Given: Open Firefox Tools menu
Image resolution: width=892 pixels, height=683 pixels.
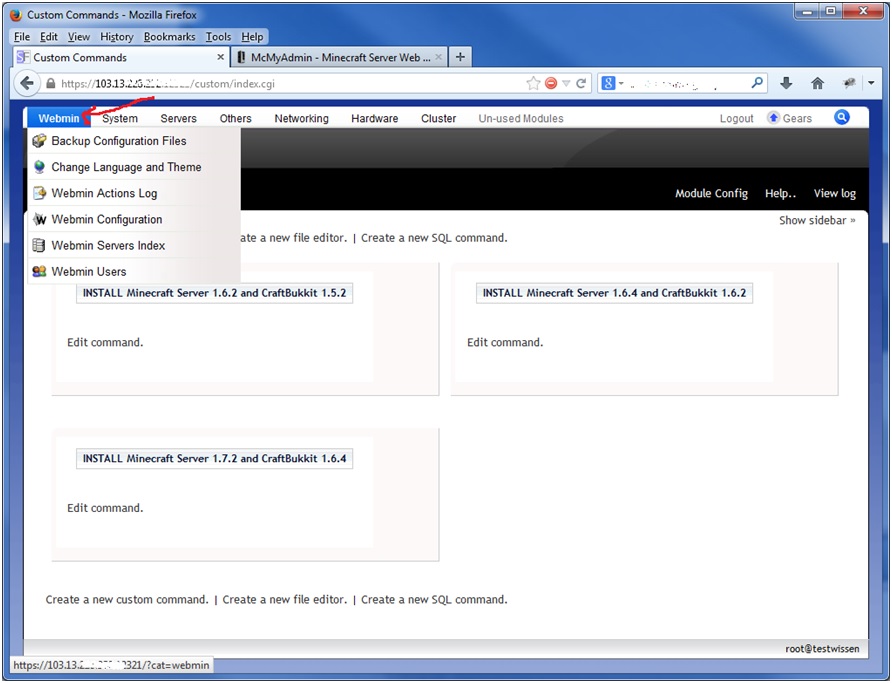Looking at the screenshot, I should pos(218,37).
